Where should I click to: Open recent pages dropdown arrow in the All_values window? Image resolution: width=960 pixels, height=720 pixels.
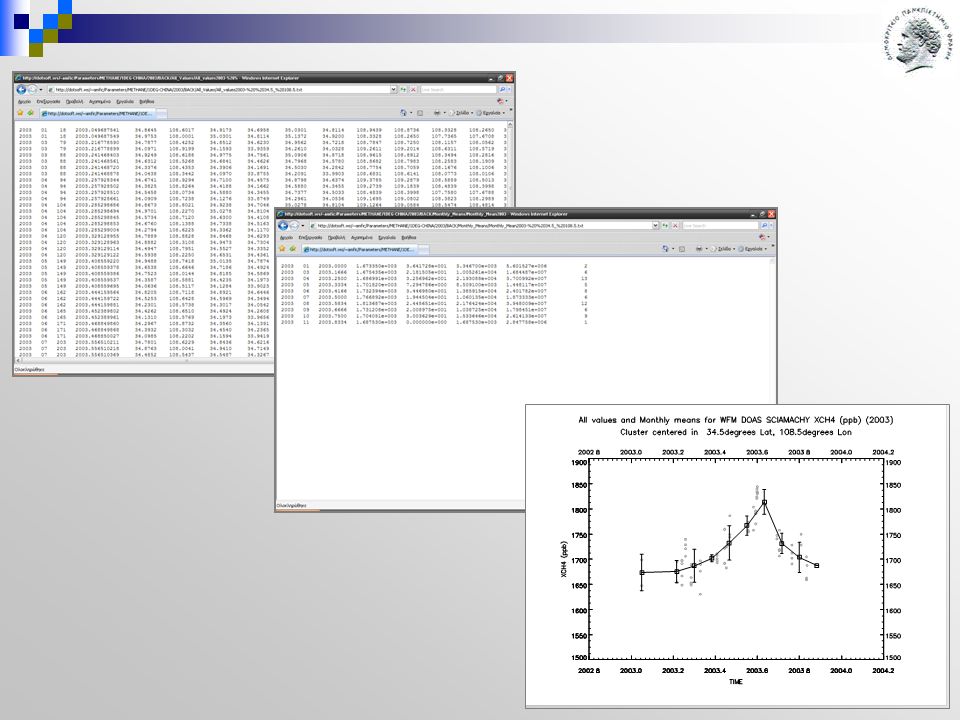tap(41, 89)
